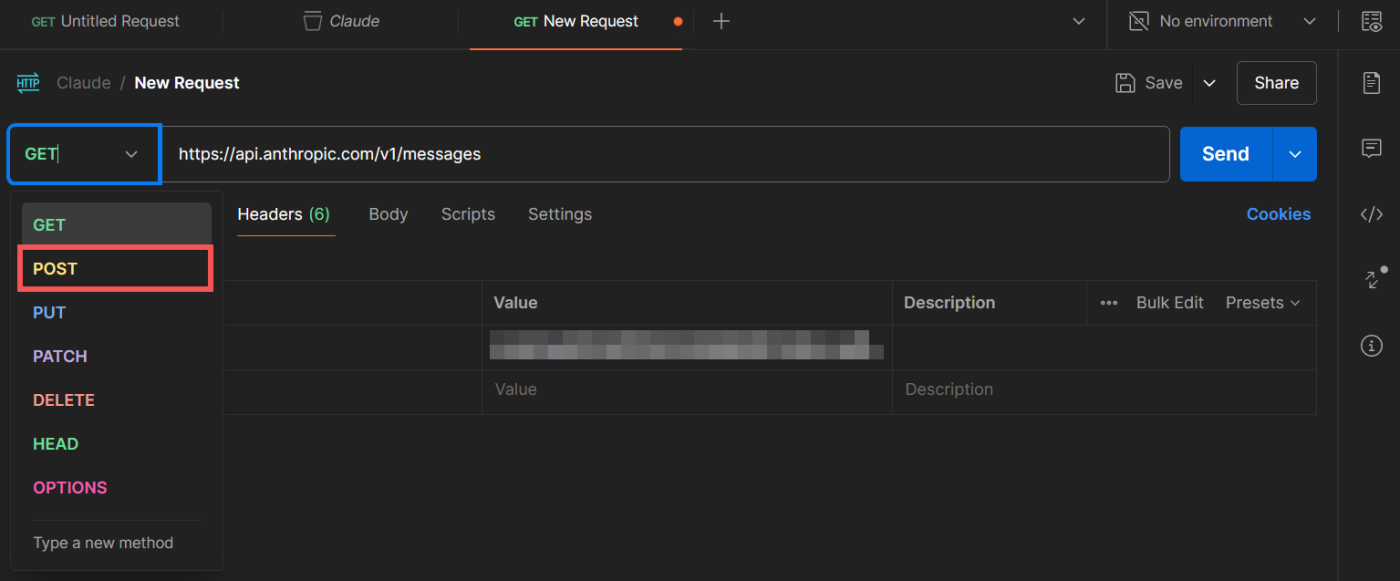Click the Share button

[x=1277, y=83]
